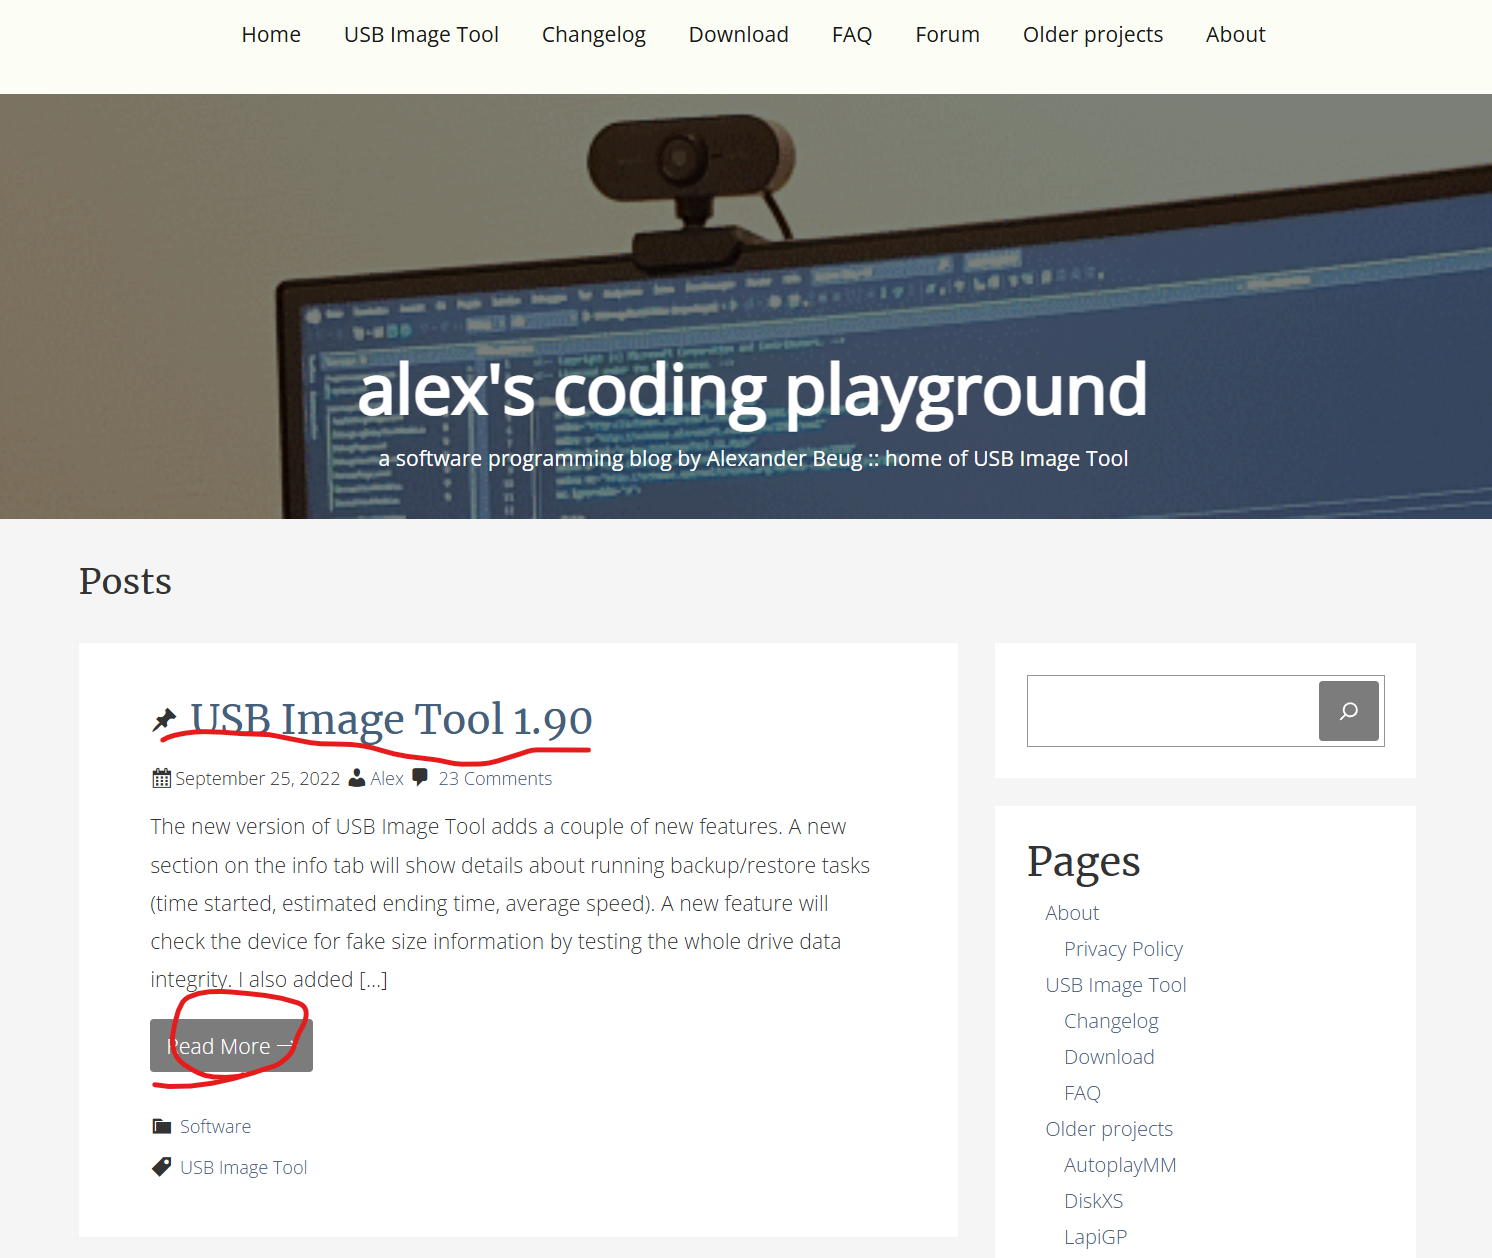
Task: Open Privacy Policy in Pages sidebar
Action: [1123, 949]
